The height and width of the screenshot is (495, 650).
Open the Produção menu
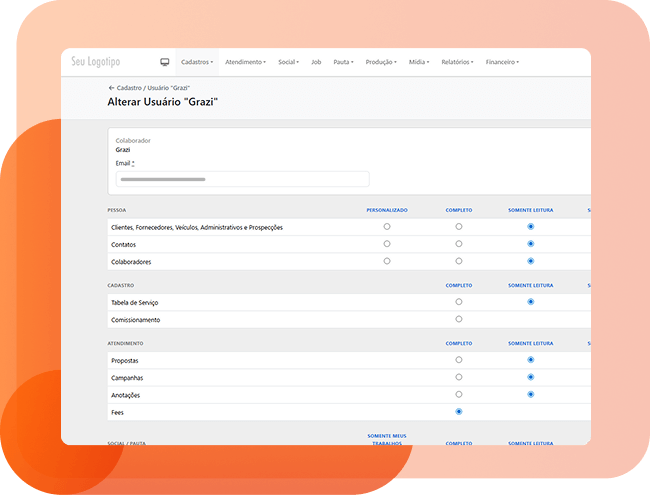[381, 62]
